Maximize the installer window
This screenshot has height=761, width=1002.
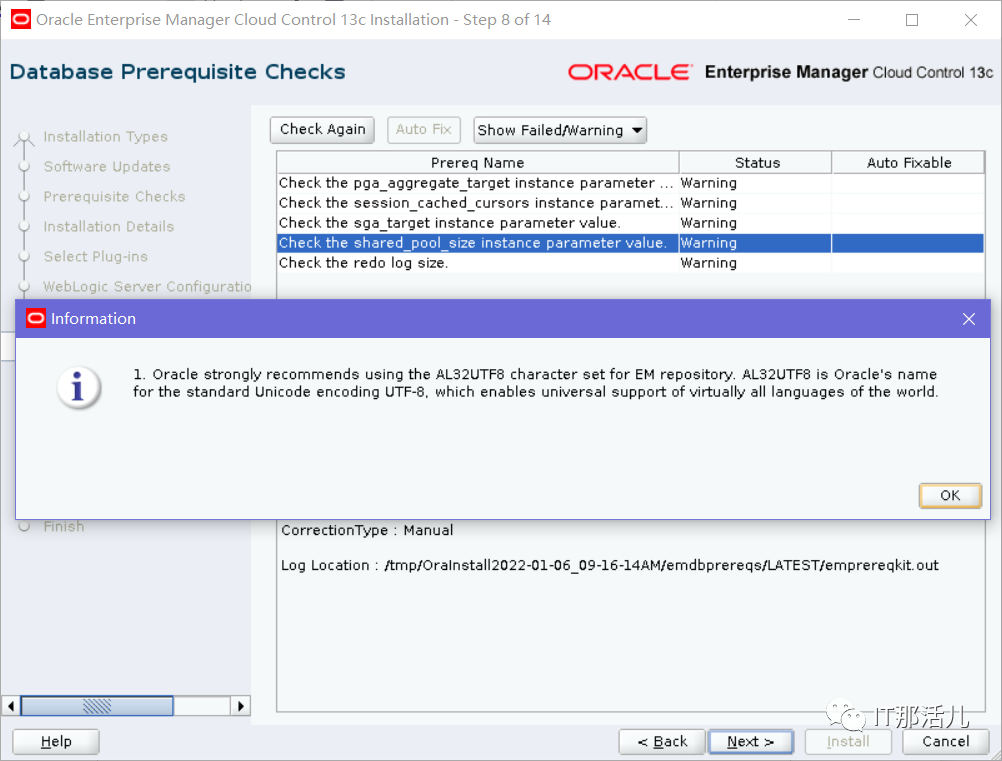(912, 20)
